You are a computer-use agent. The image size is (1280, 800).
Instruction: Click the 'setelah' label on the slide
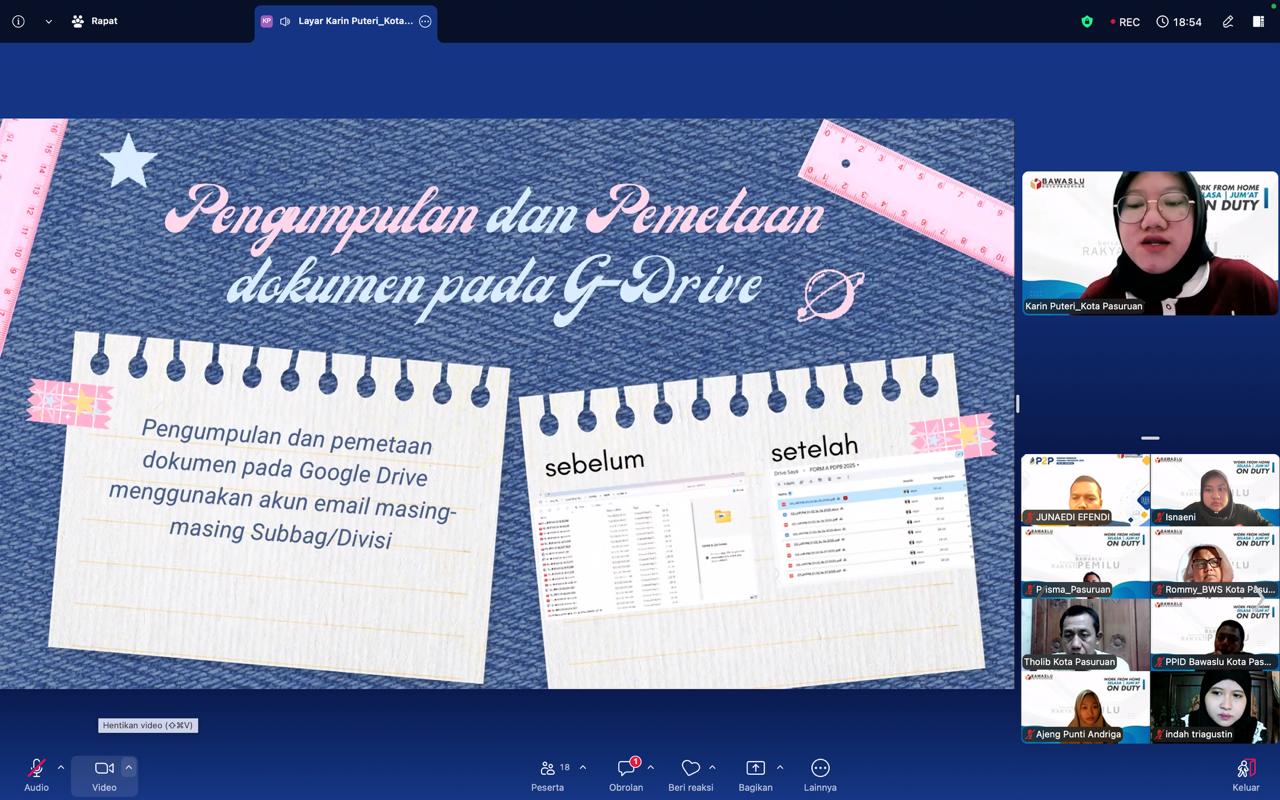coord(814,446)
